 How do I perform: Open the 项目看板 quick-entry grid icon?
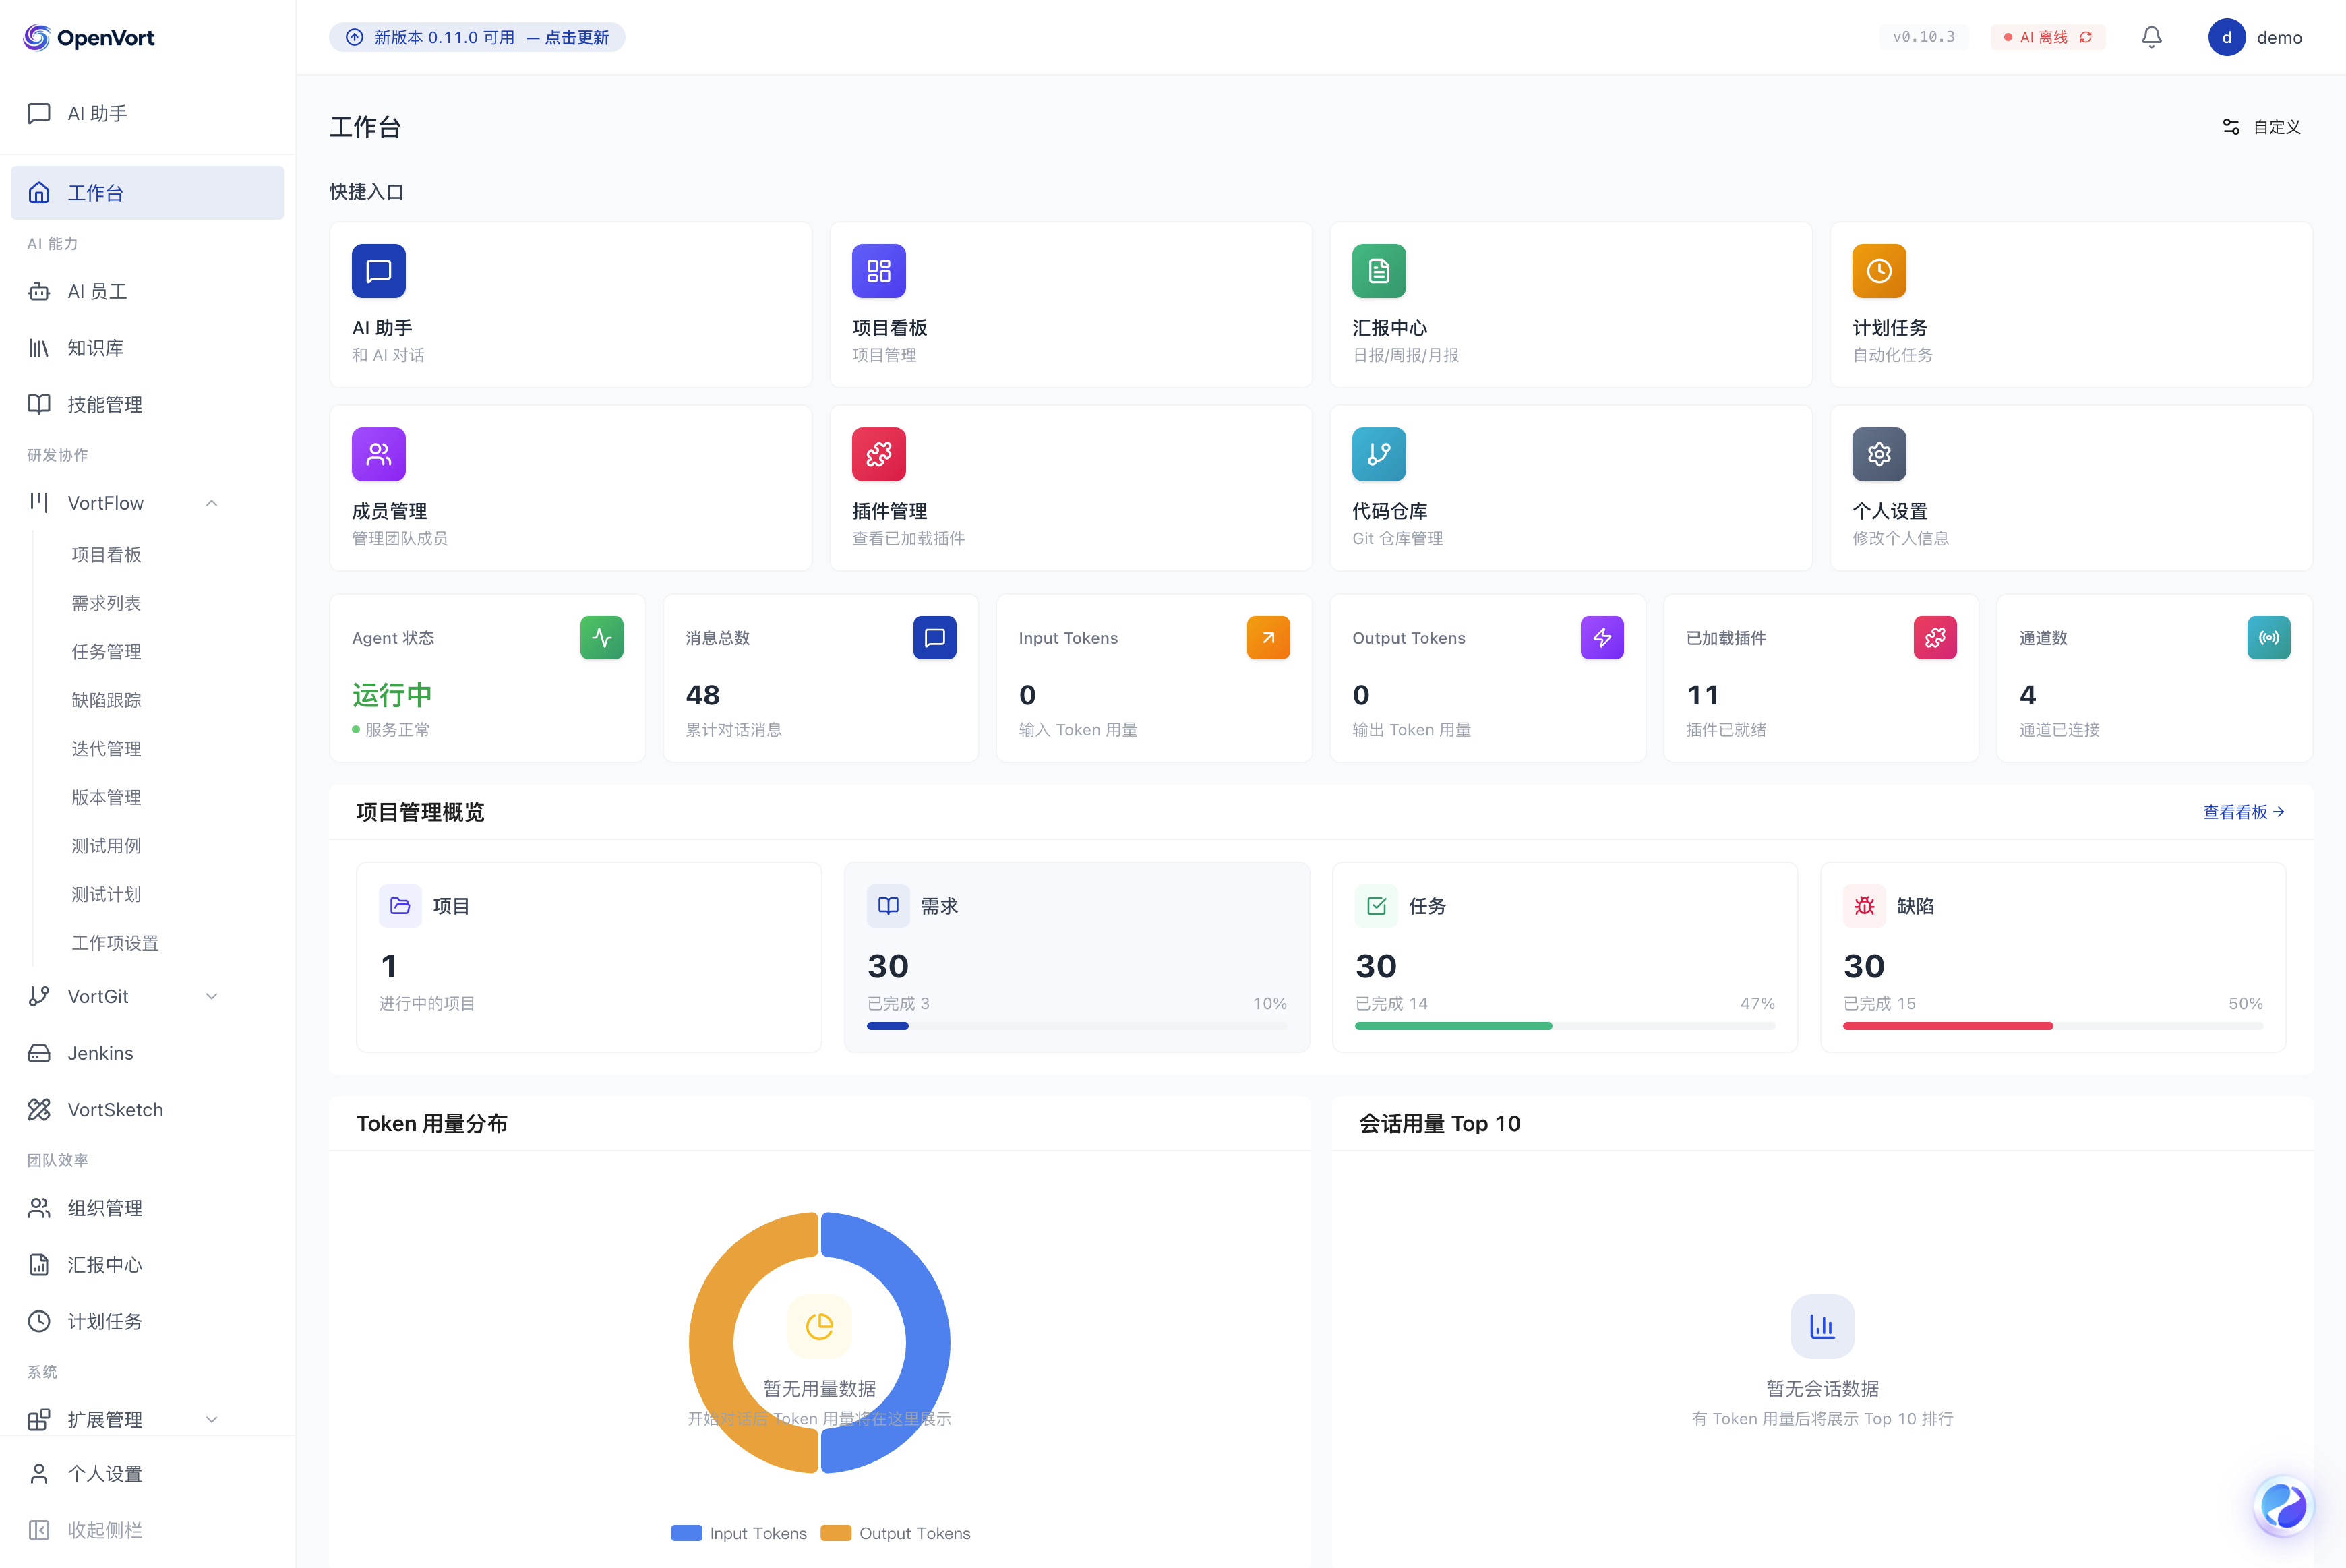tap(878, 271)
